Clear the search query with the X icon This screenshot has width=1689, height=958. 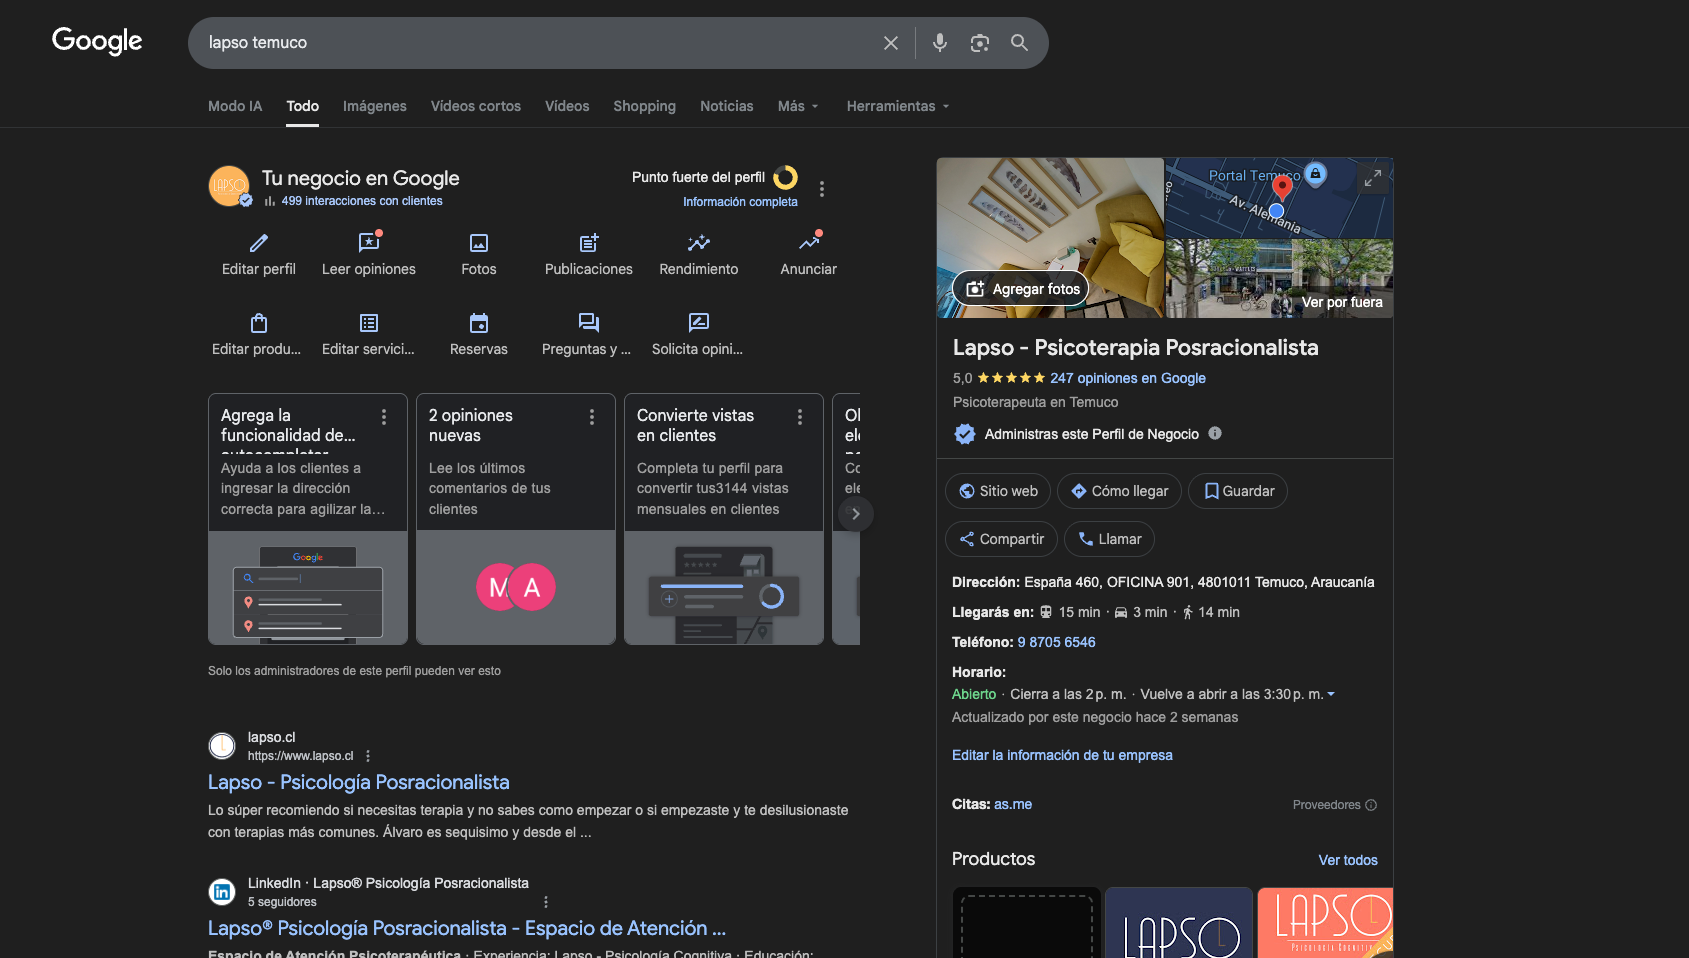tap(890, 43)
